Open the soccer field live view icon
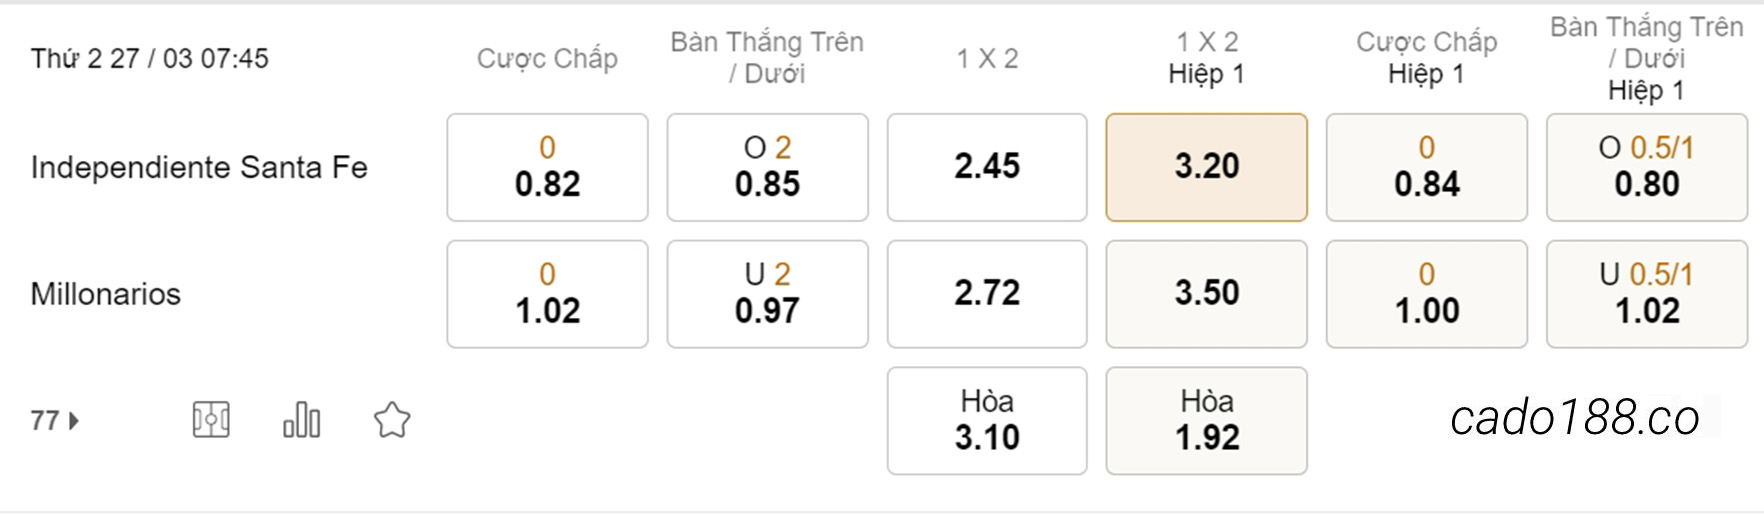The image size is (1764, 514). click(x=211, y=420)
